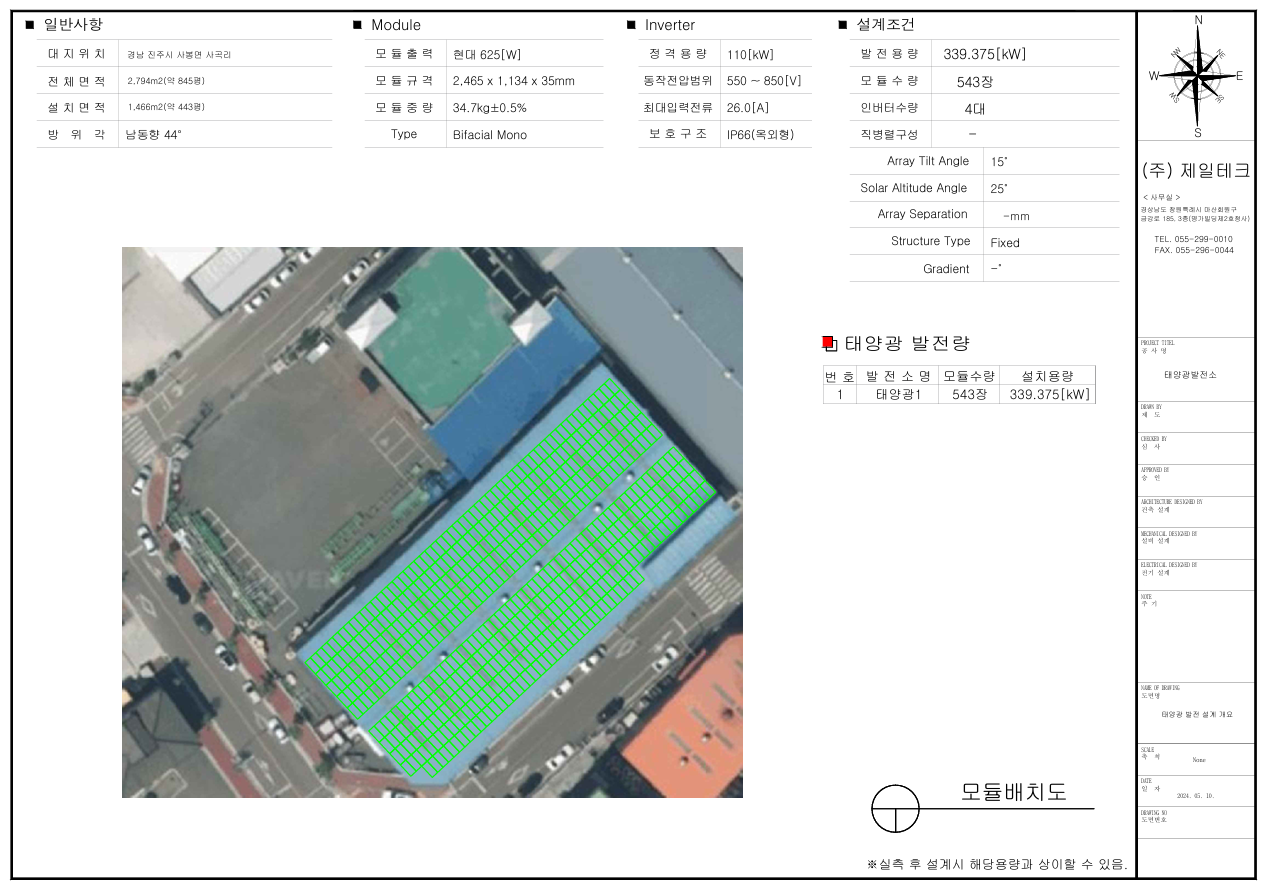1270x893 pixels.
Task: Click the 남동향 44° azimuth value
Action: pos(153,134)
